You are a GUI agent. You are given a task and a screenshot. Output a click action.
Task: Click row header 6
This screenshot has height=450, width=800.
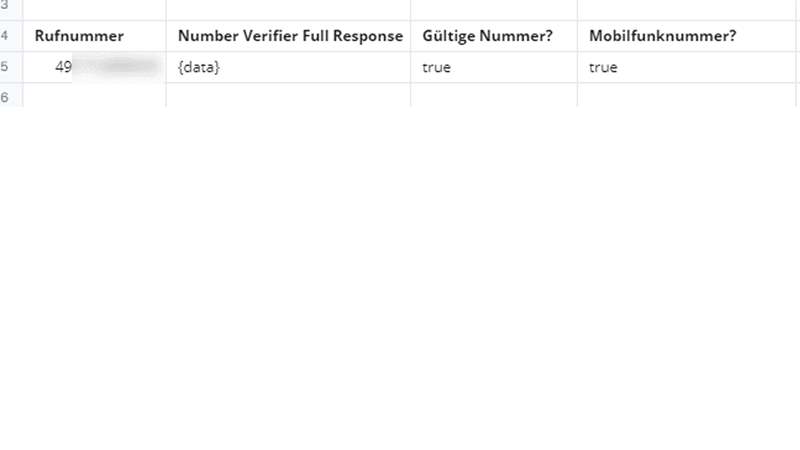click(x=8, y=96)
